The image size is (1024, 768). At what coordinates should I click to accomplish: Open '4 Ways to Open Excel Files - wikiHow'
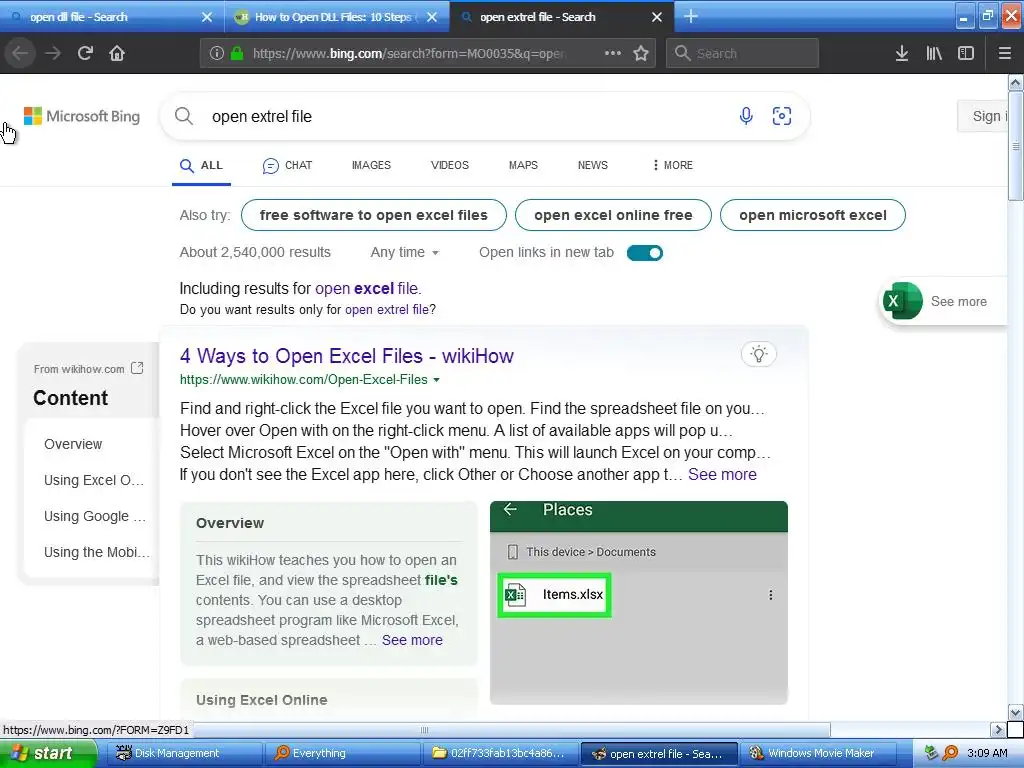347,356
